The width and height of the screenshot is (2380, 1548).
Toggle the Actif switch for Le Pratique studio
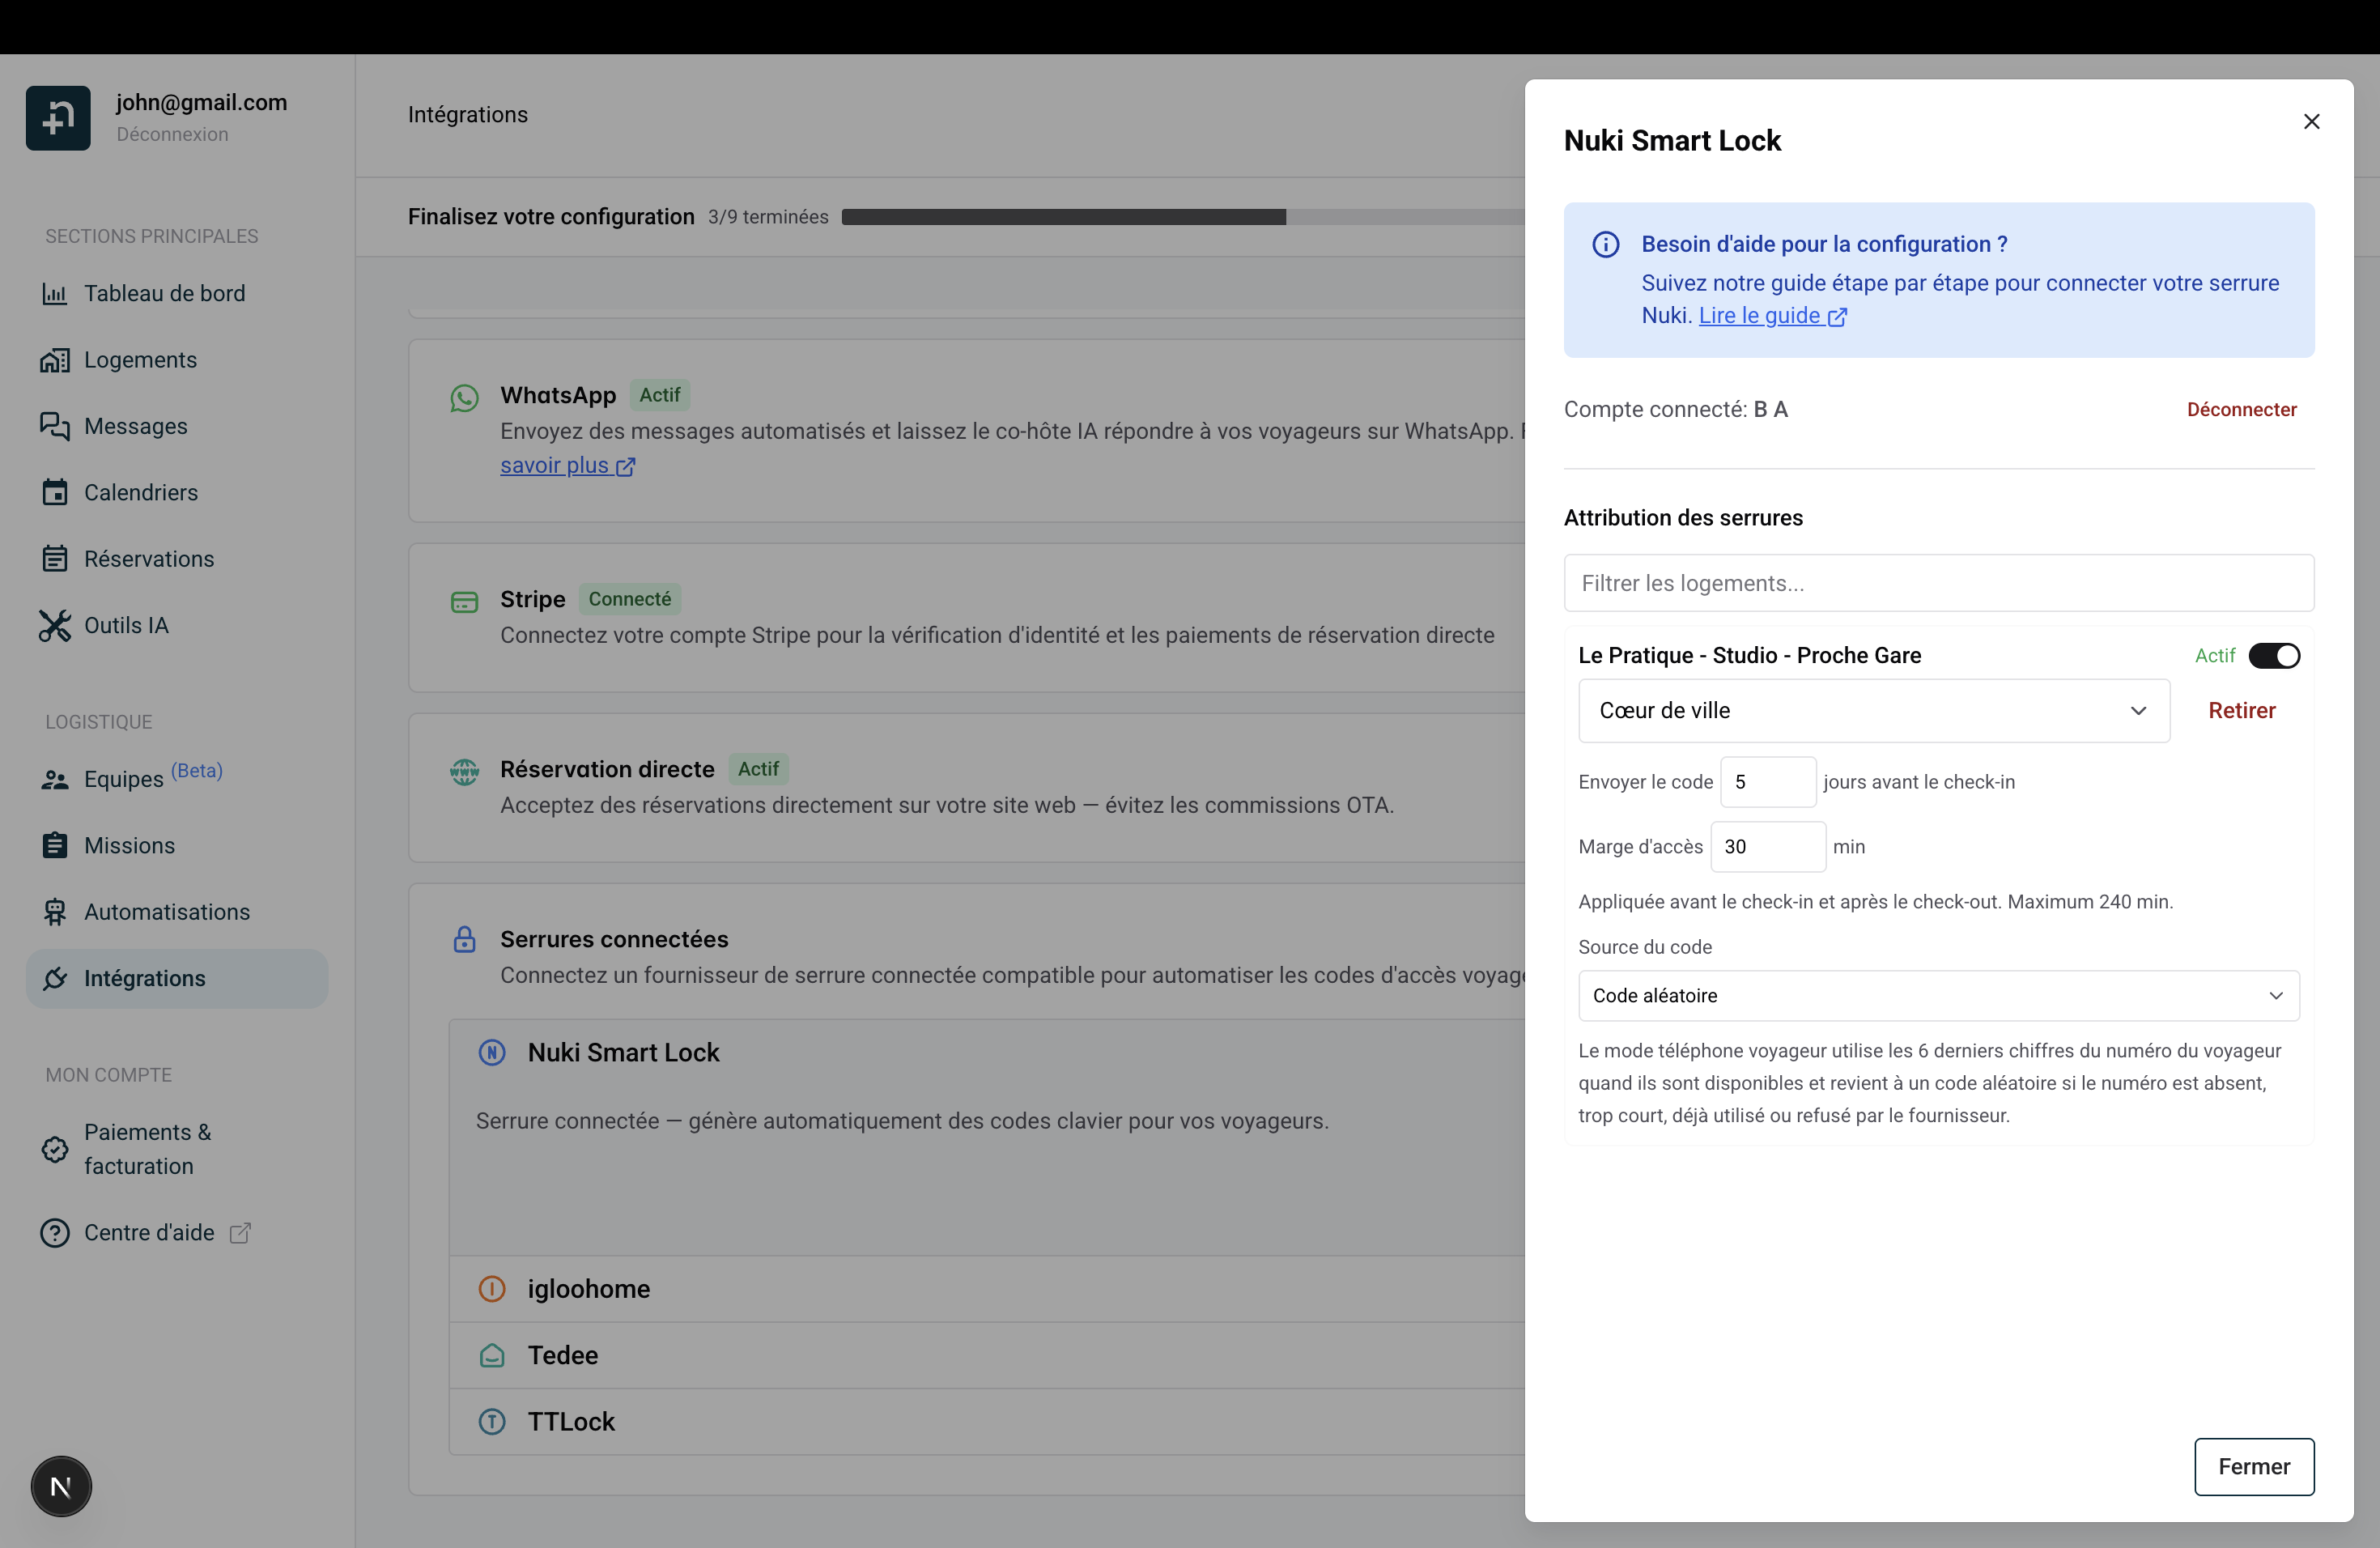tap(2274, 656)
